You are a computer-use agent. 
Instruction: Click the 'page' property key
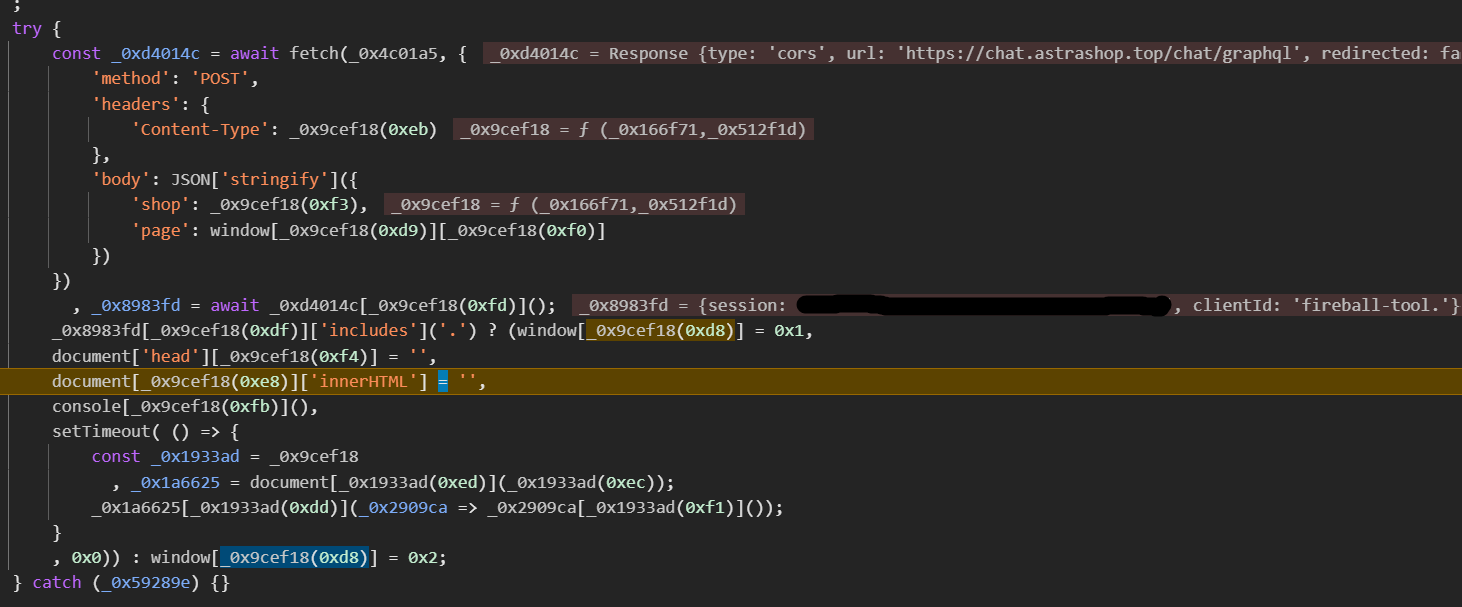161,230
